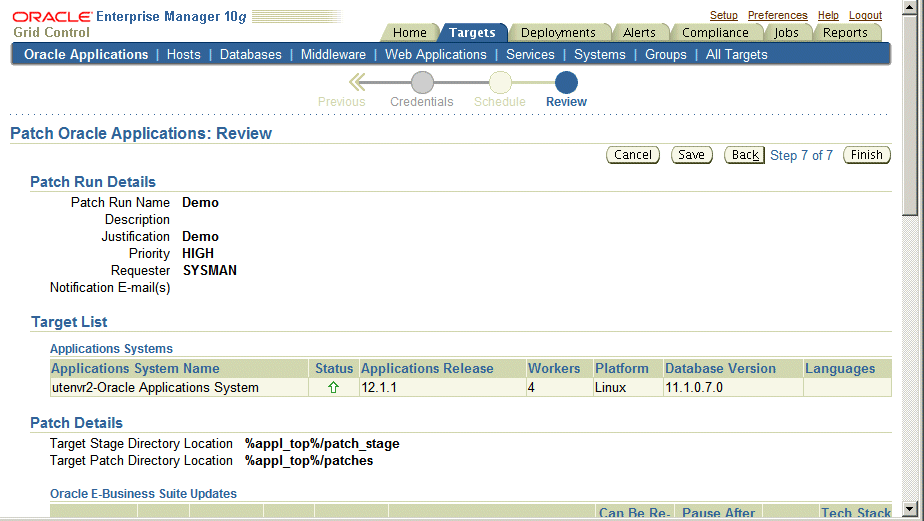The height and width of the screenshot is (521, 924).
Task: Click the scrollbar up arrow
Action: (x=910, y=6)
